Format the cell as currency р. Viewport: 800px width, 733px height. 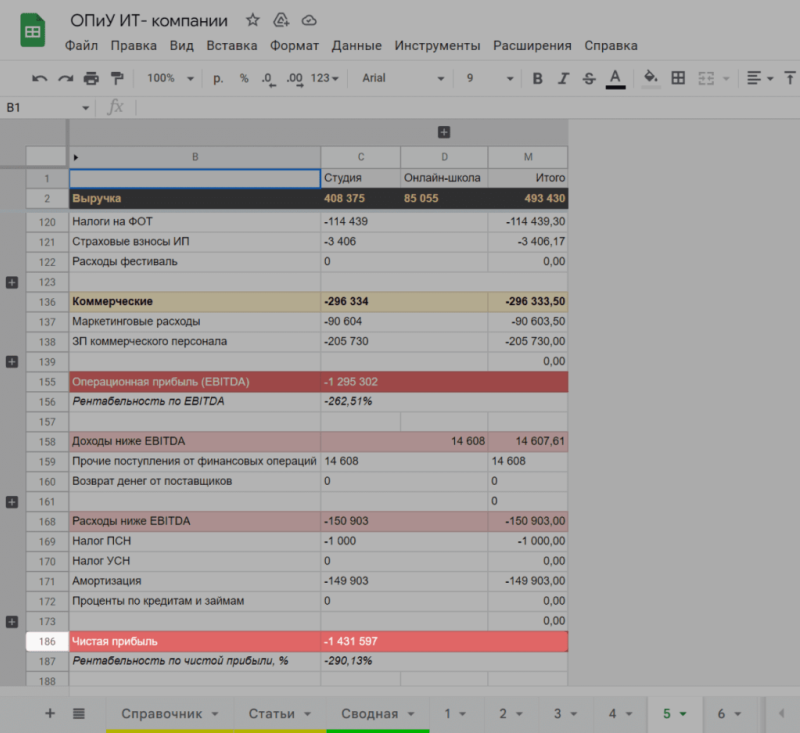click(218, 79)
